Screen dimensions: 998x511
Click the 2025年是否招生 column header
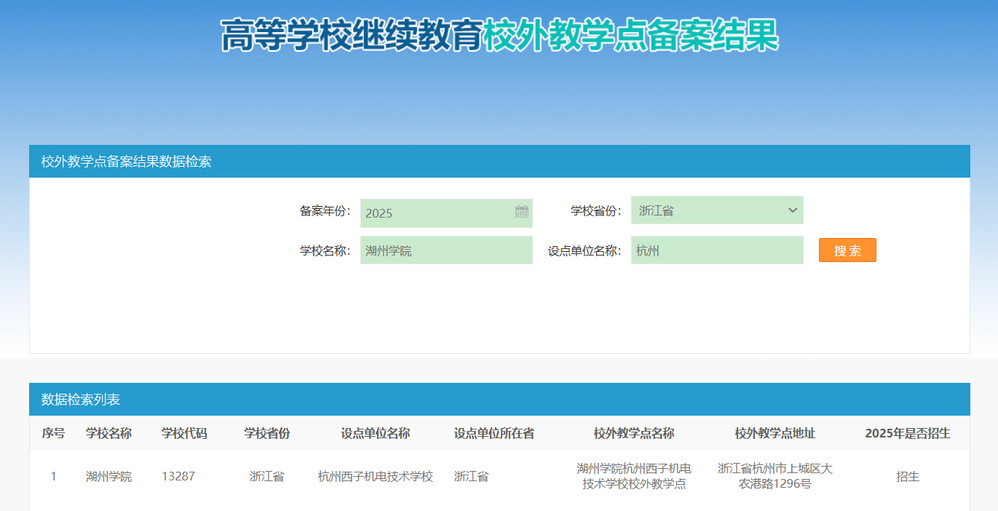pos(907,433)
